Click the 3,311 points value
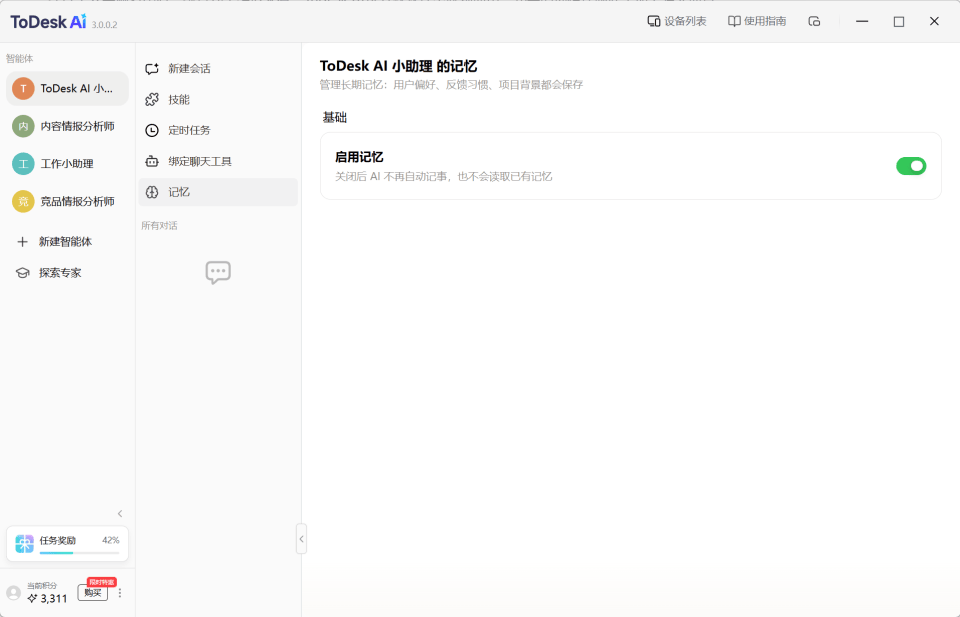Viewport: 960px width, 617px height. pos(54,599)
